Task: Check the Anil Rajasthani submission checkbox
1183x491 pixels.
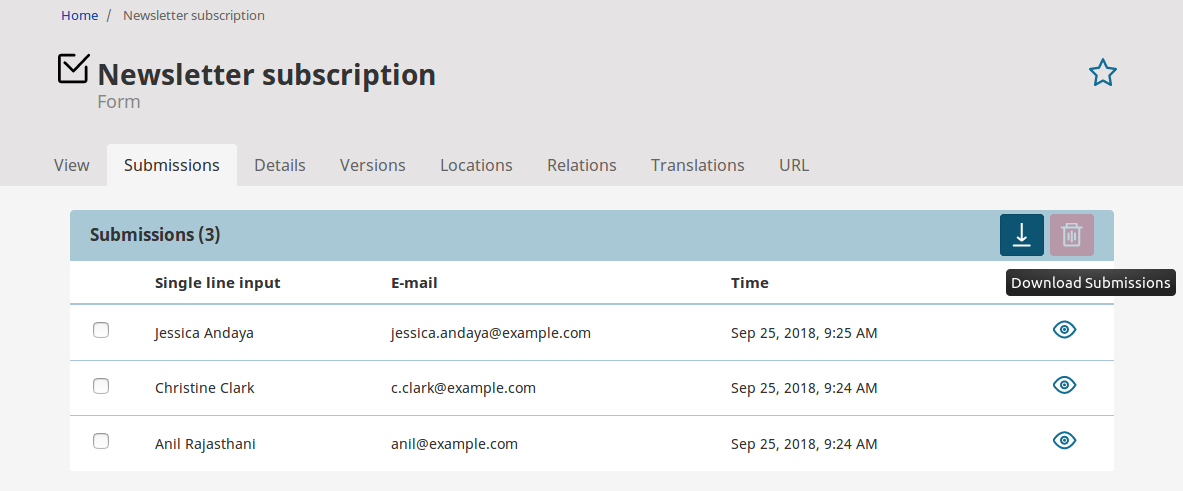Action: coord(101,441)
